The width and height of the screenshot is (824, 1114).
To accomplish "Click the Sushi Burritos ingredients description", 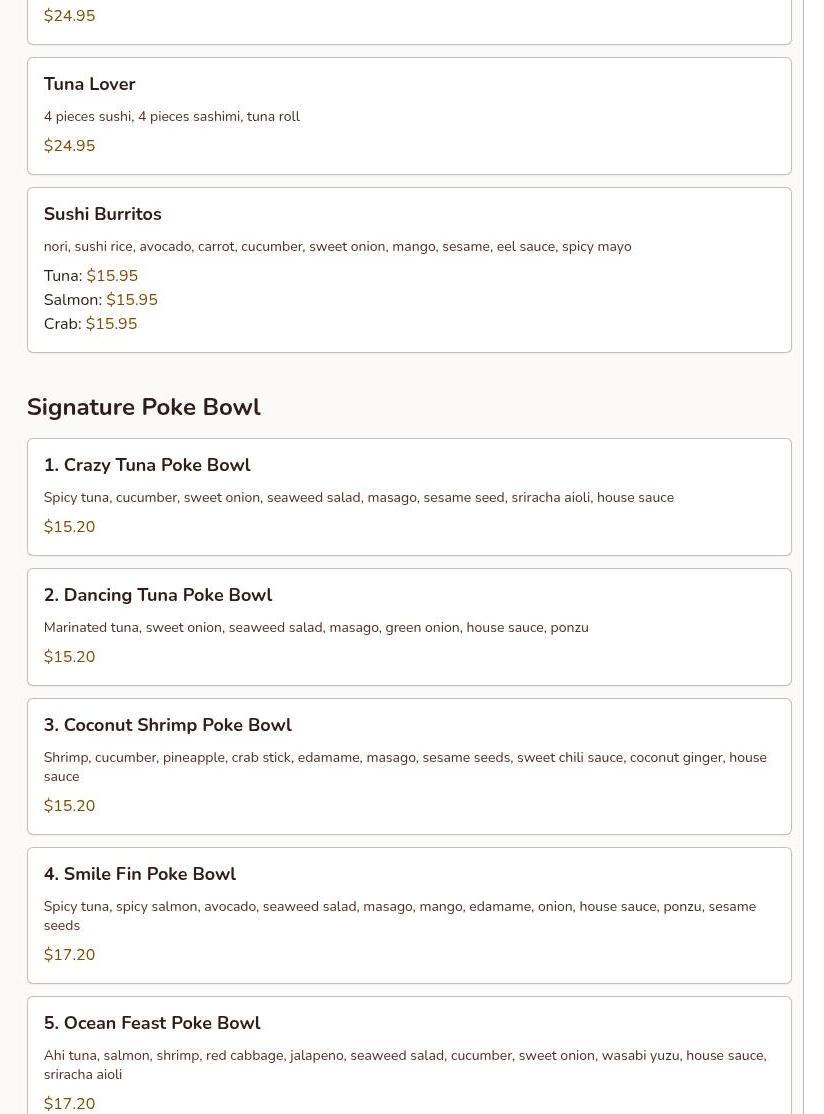I will 337,247.
